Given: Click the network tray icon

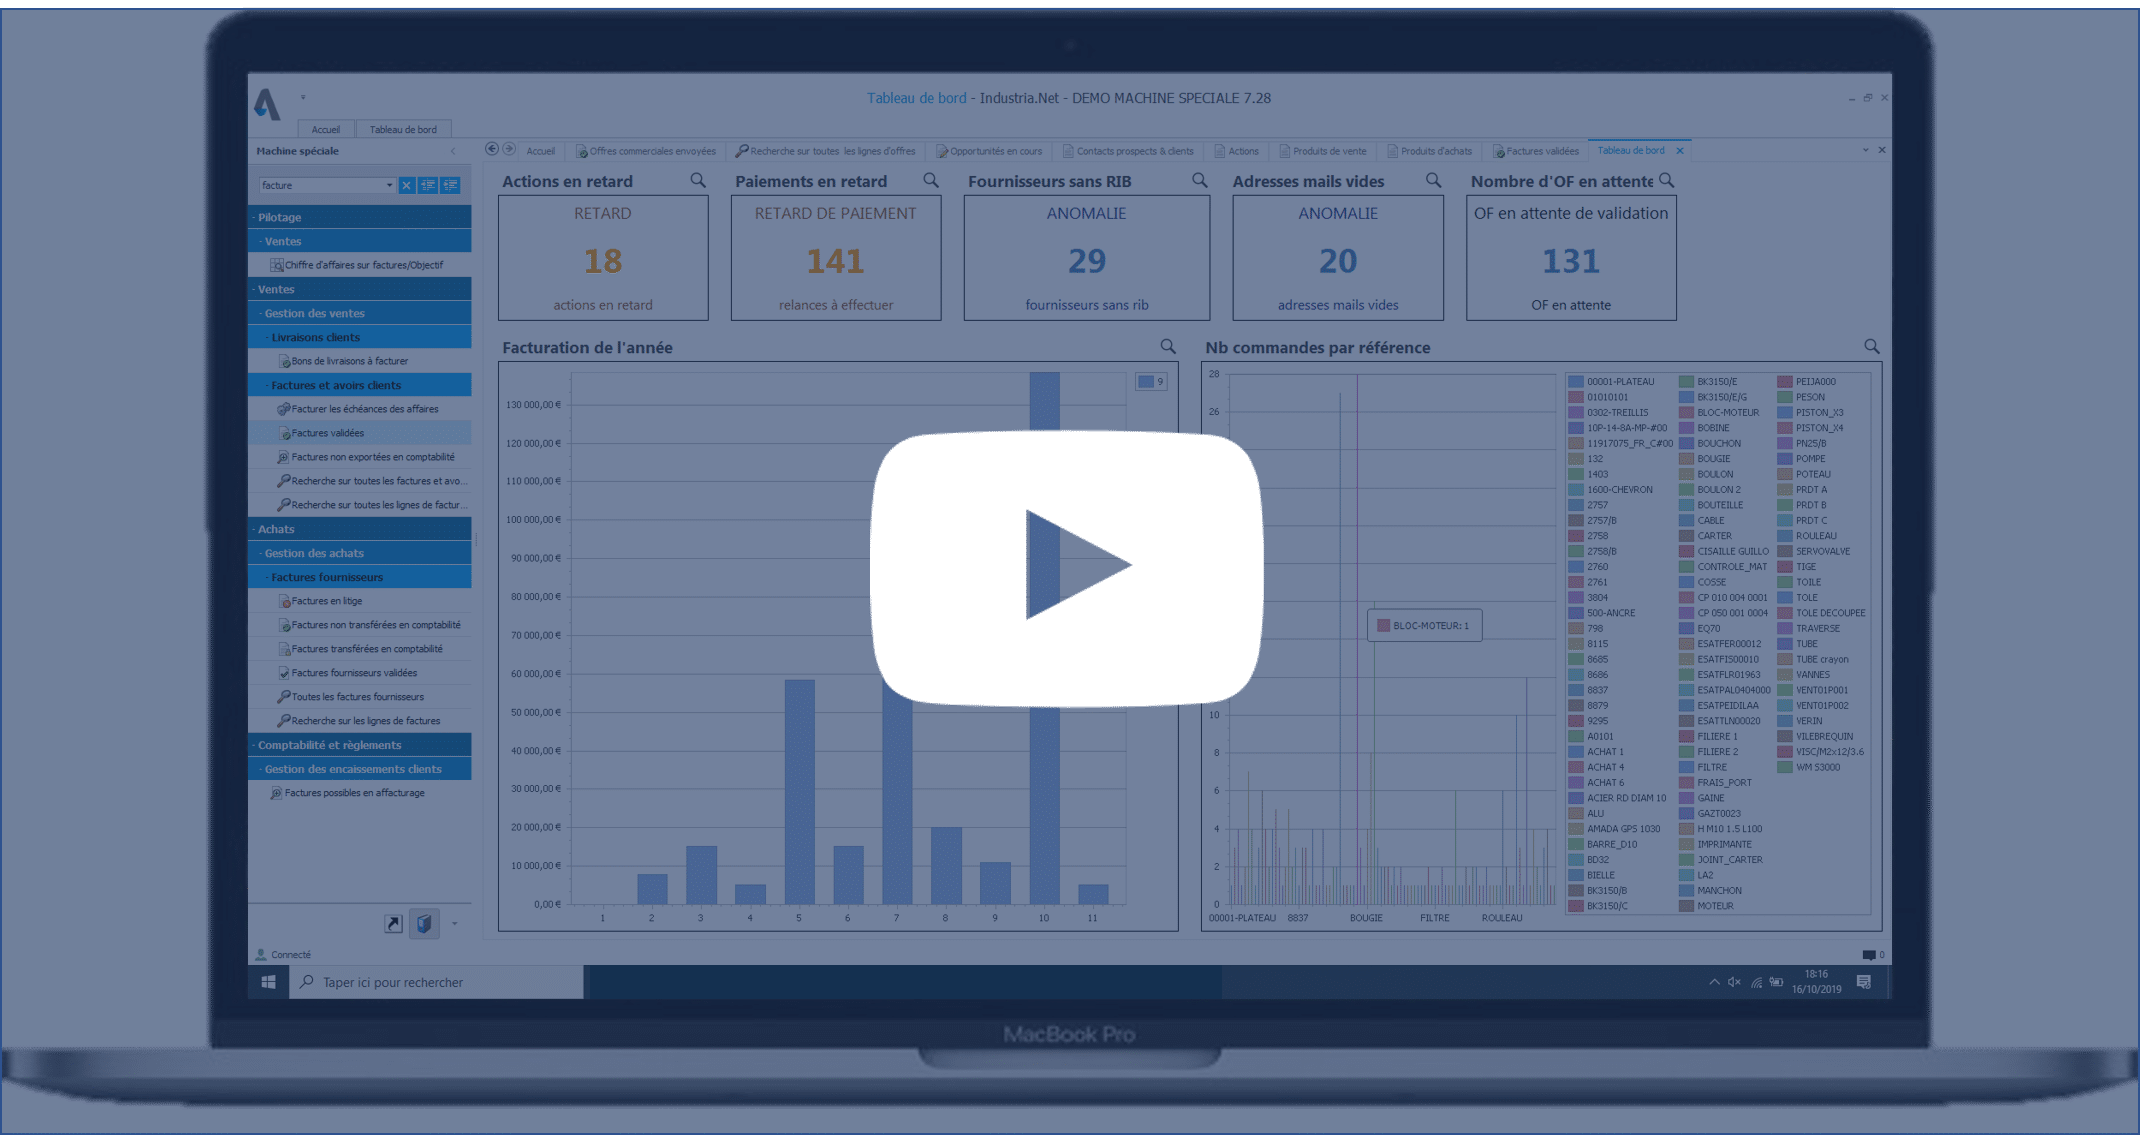Looking at the screenshot, I should pos(1756,982).
